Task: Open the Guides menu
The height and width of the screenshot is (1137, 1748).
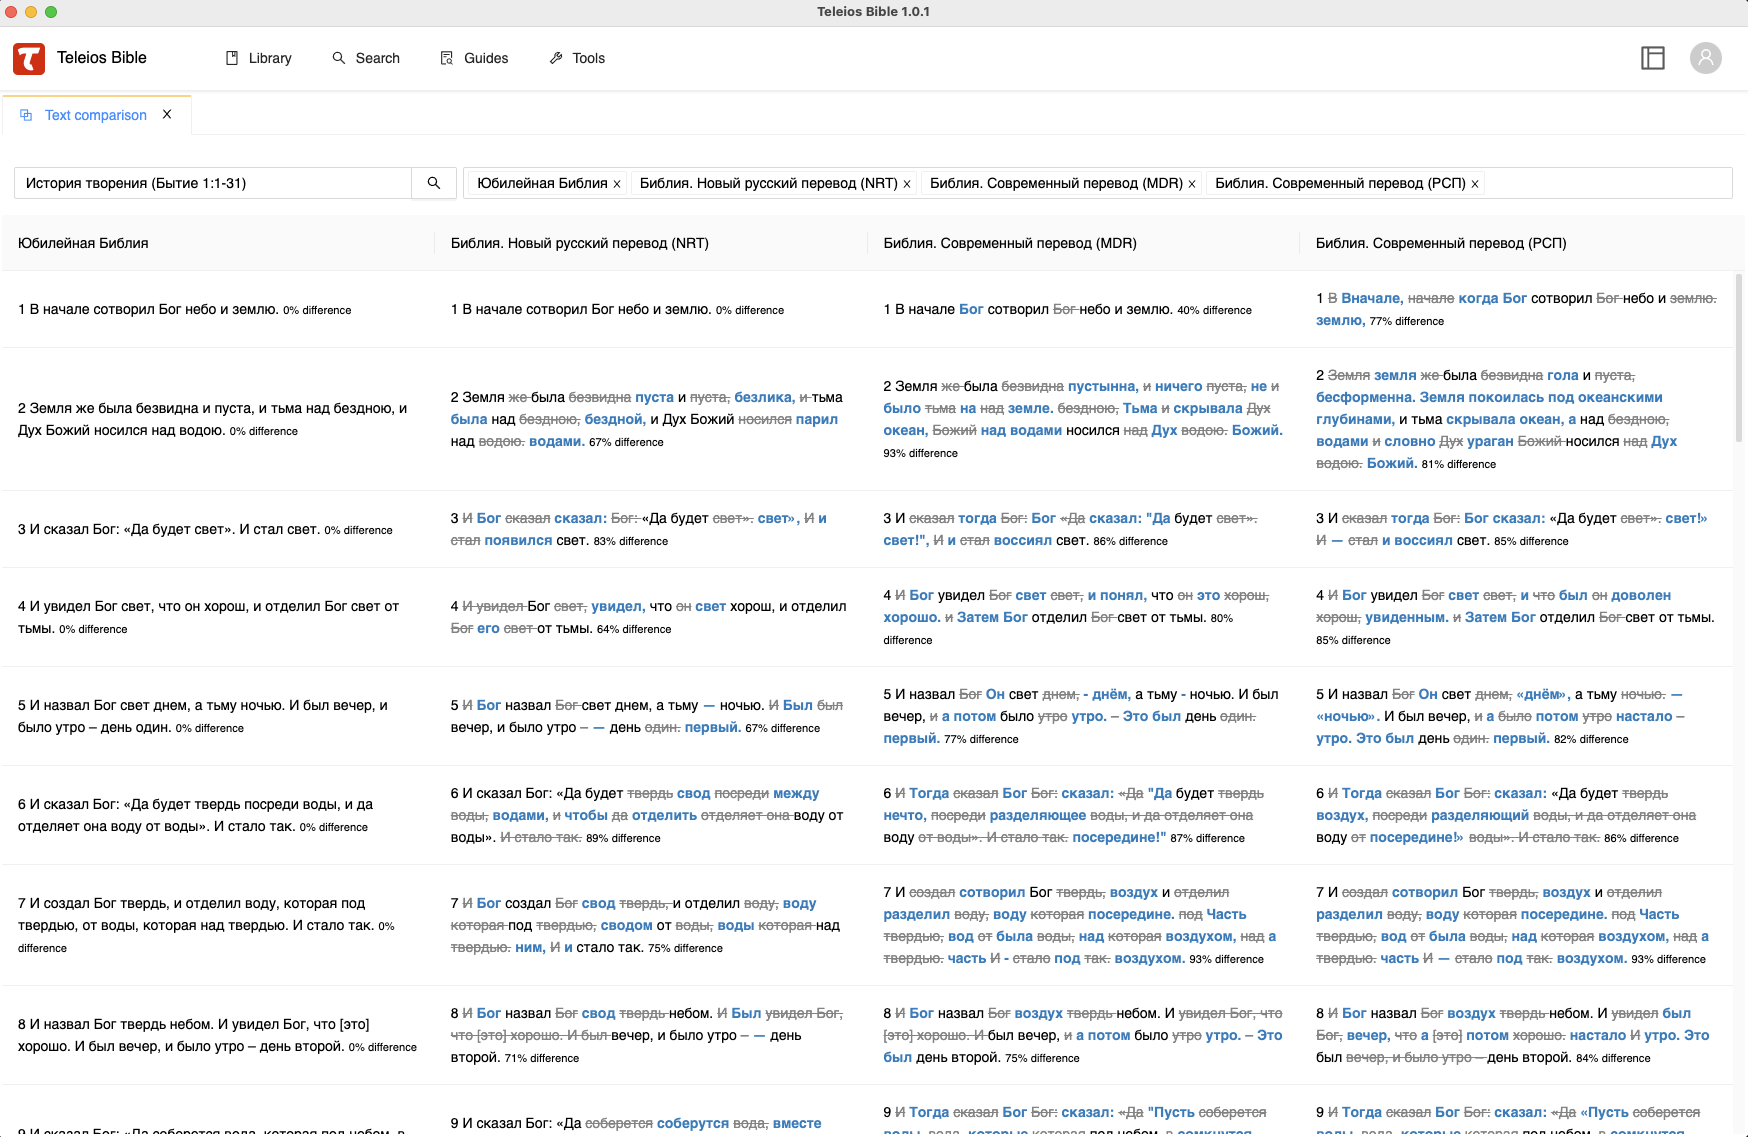Action: (475, 58)
